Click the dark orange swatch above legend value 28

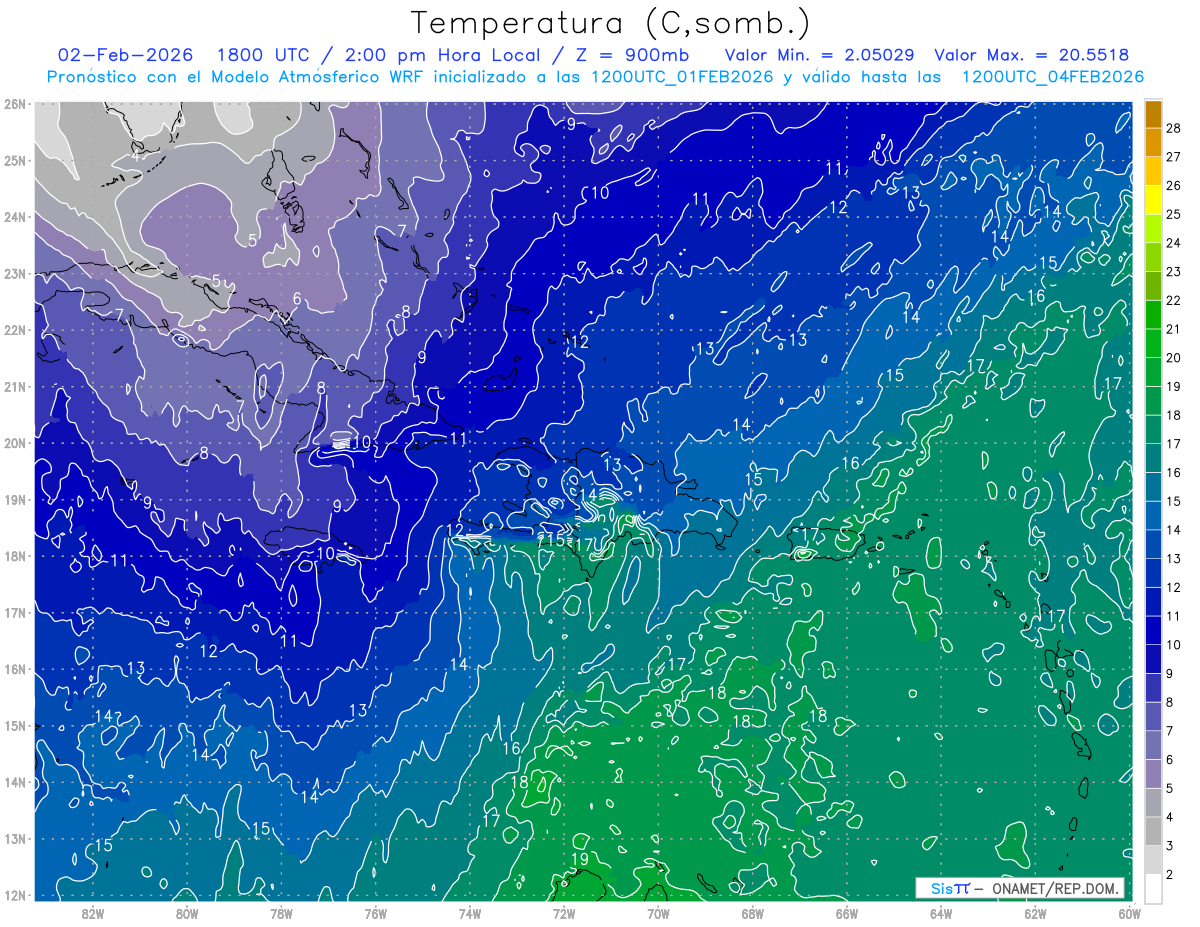click(1153, 113)
